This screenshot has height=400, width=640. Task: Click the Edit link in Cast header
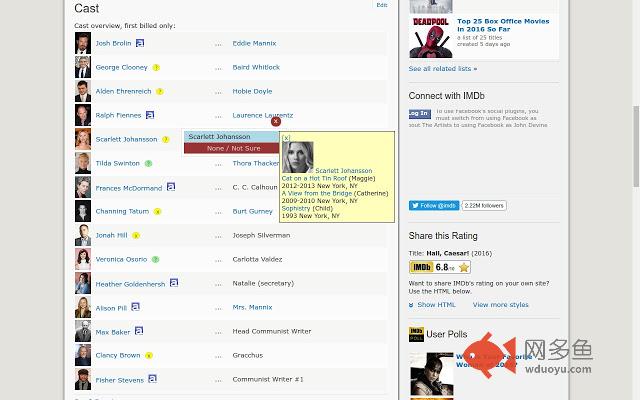(x=382, y=5)
